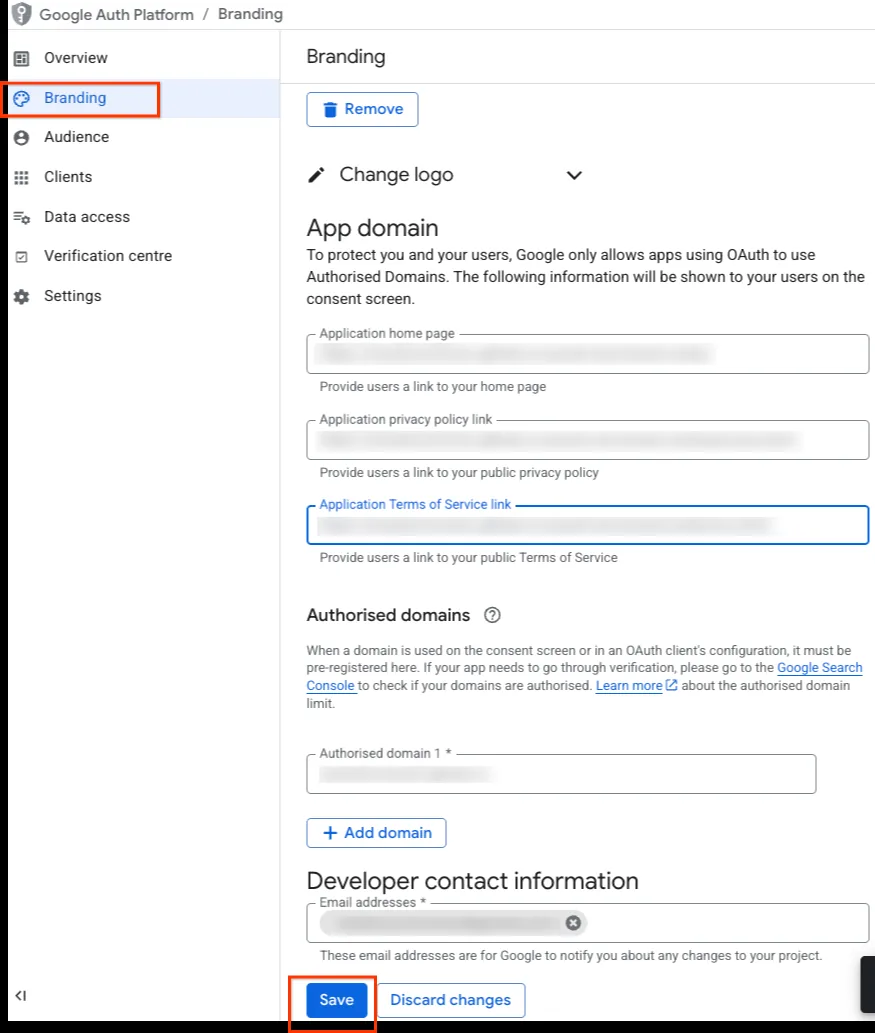Image resolution: width=875 pixels, height=1033 pixels.
Task: Add another authorised domain
Action: point(376,833)
